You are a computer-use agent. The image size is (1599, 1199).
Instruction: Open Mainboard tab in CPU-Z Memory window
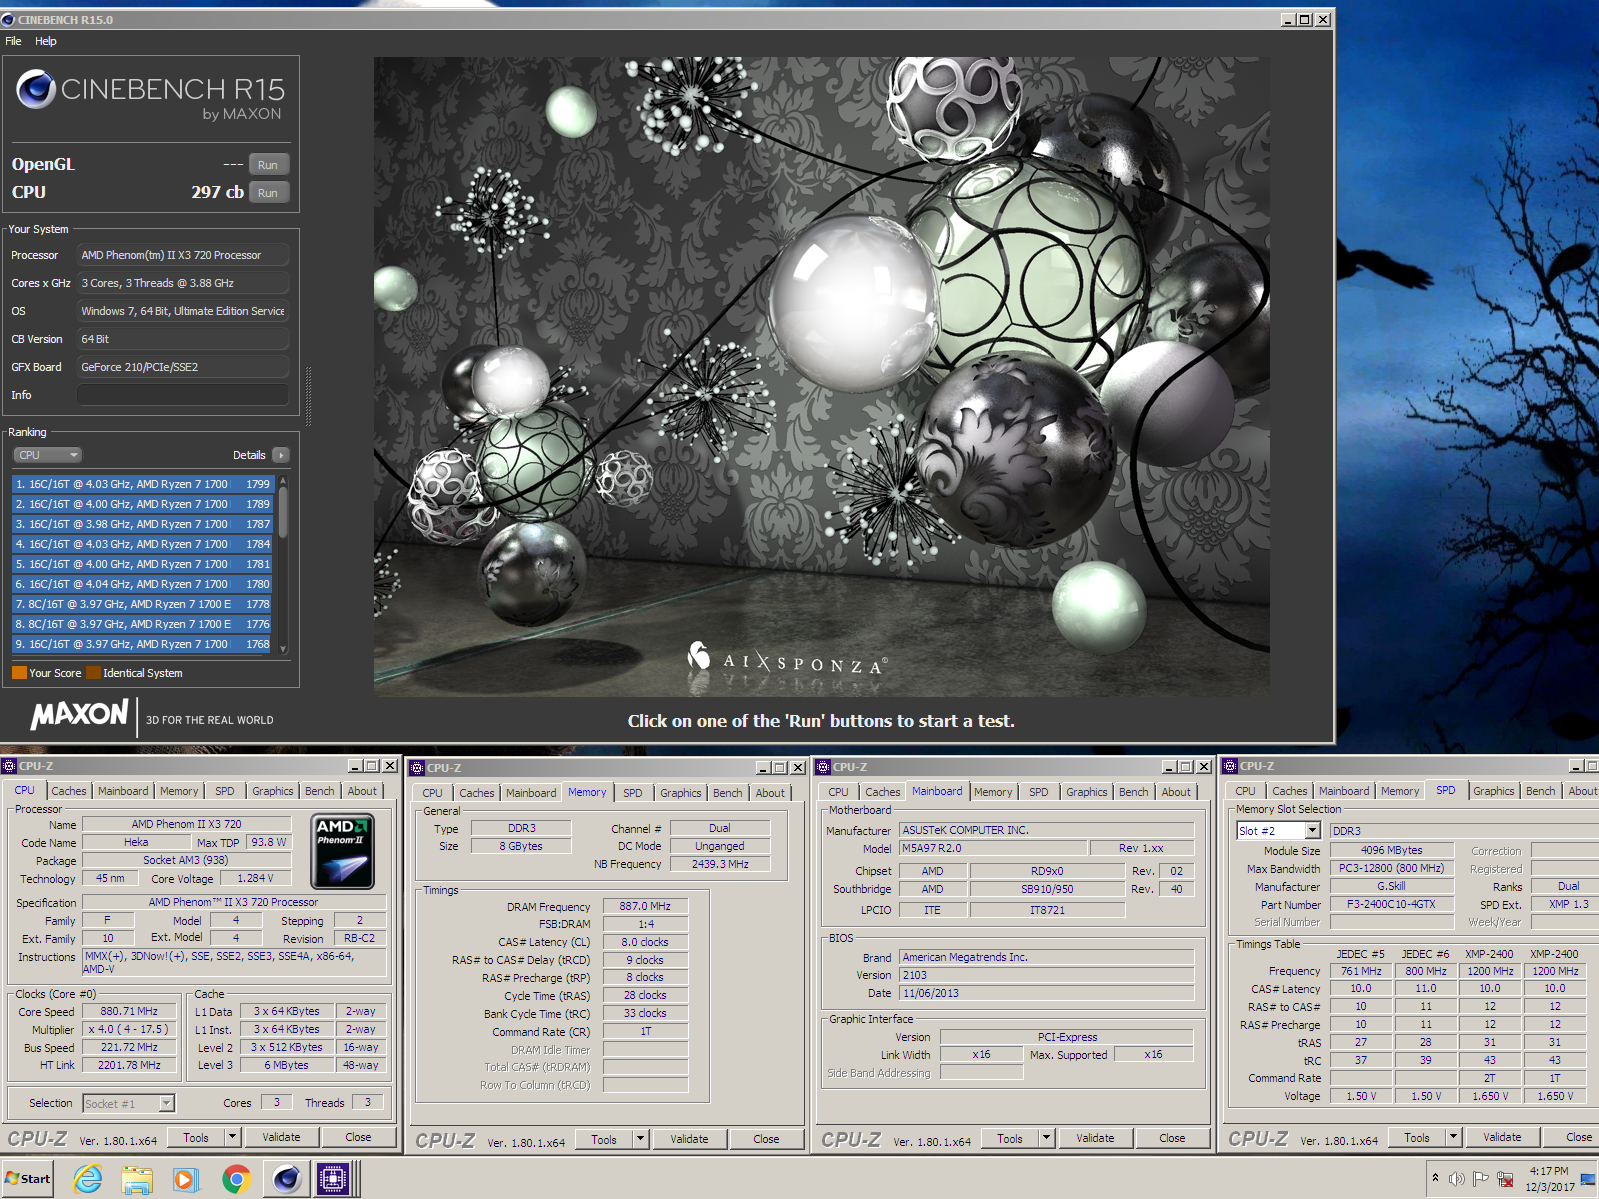pyautogui.click(x=531, y=793)
